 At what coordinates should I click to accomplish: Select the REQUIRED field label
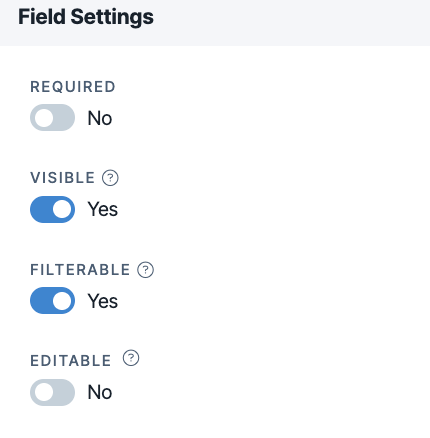pos(73,87)
